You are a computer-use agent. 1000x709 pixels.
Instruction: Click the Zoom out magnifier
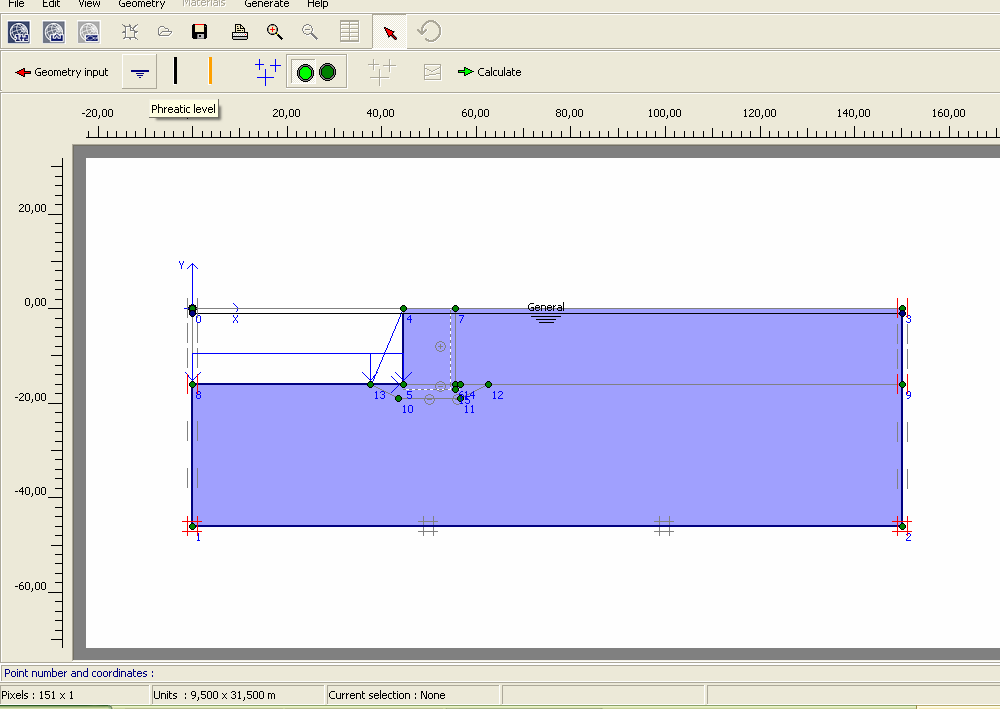(x=310, y=32)
